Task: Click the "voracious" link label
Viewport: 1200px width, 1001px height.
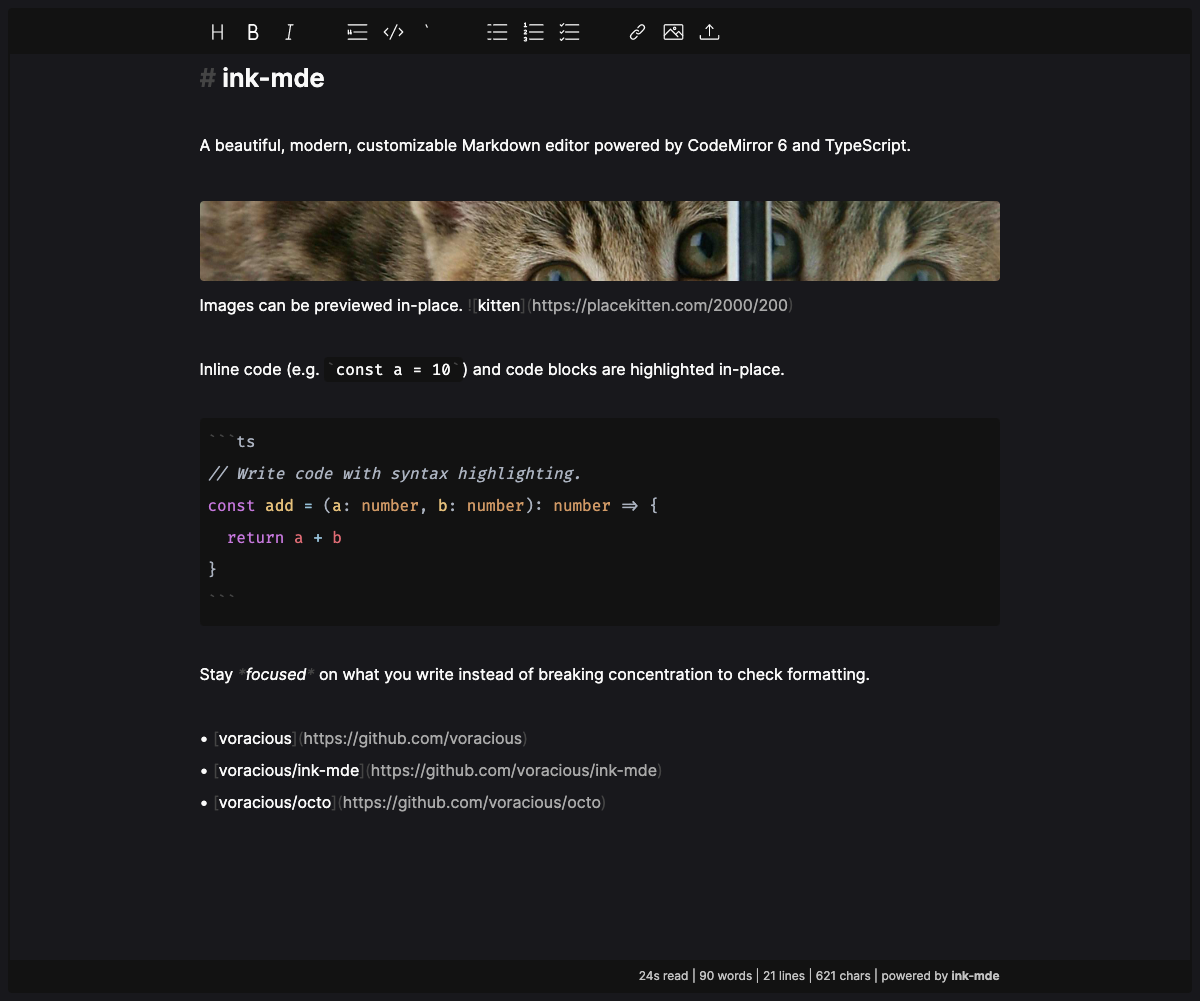Action: pyautogui.click(x=256, y=739)
